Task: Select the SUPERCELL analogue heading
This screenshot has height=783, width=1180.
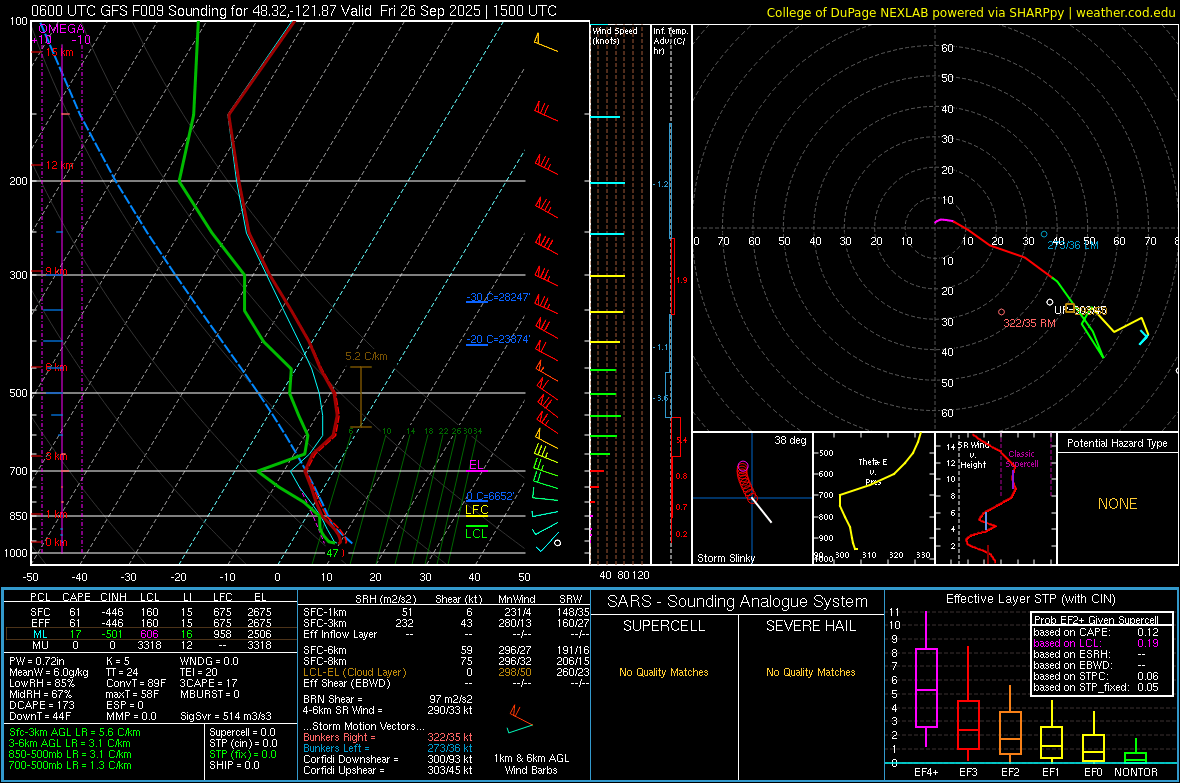Action: pos(664,626)
